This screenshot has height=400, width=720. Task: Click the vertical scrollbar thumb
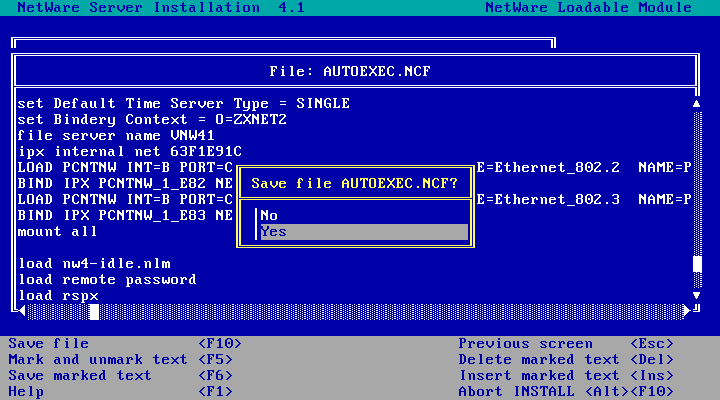[x=697, y=264]
